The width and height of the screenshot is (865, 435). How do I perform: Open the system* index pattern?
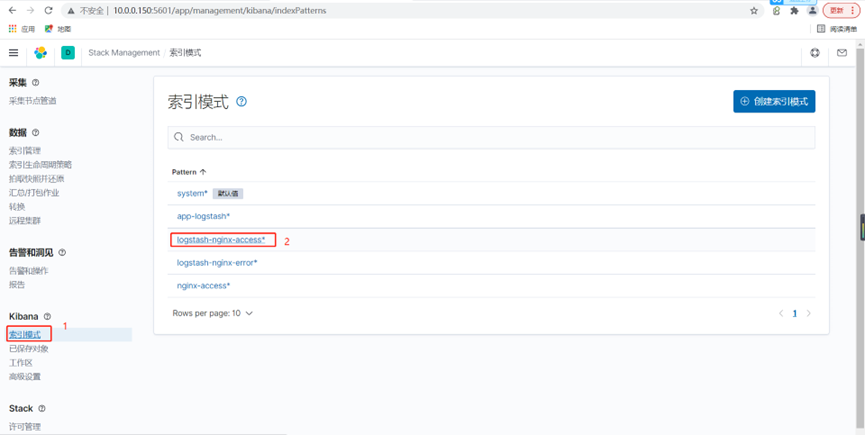(192, 194)
